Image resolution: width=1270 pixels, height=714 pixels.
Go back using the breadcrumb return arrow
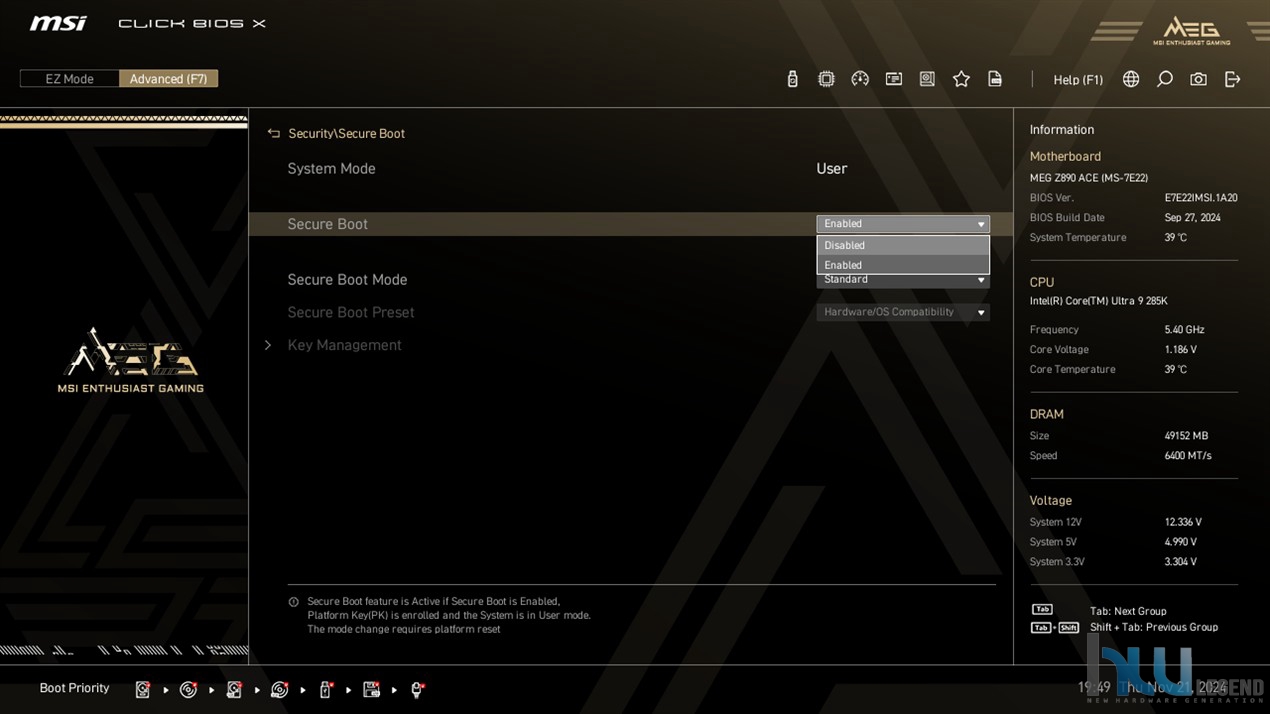pos(274,133)
